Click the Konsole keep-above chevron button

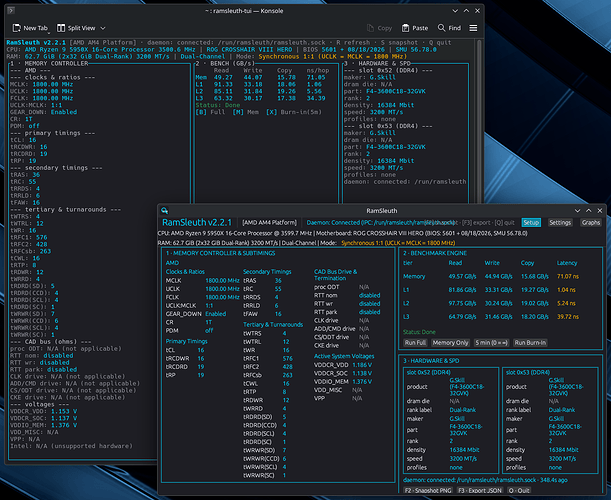(x=455, y=11)
